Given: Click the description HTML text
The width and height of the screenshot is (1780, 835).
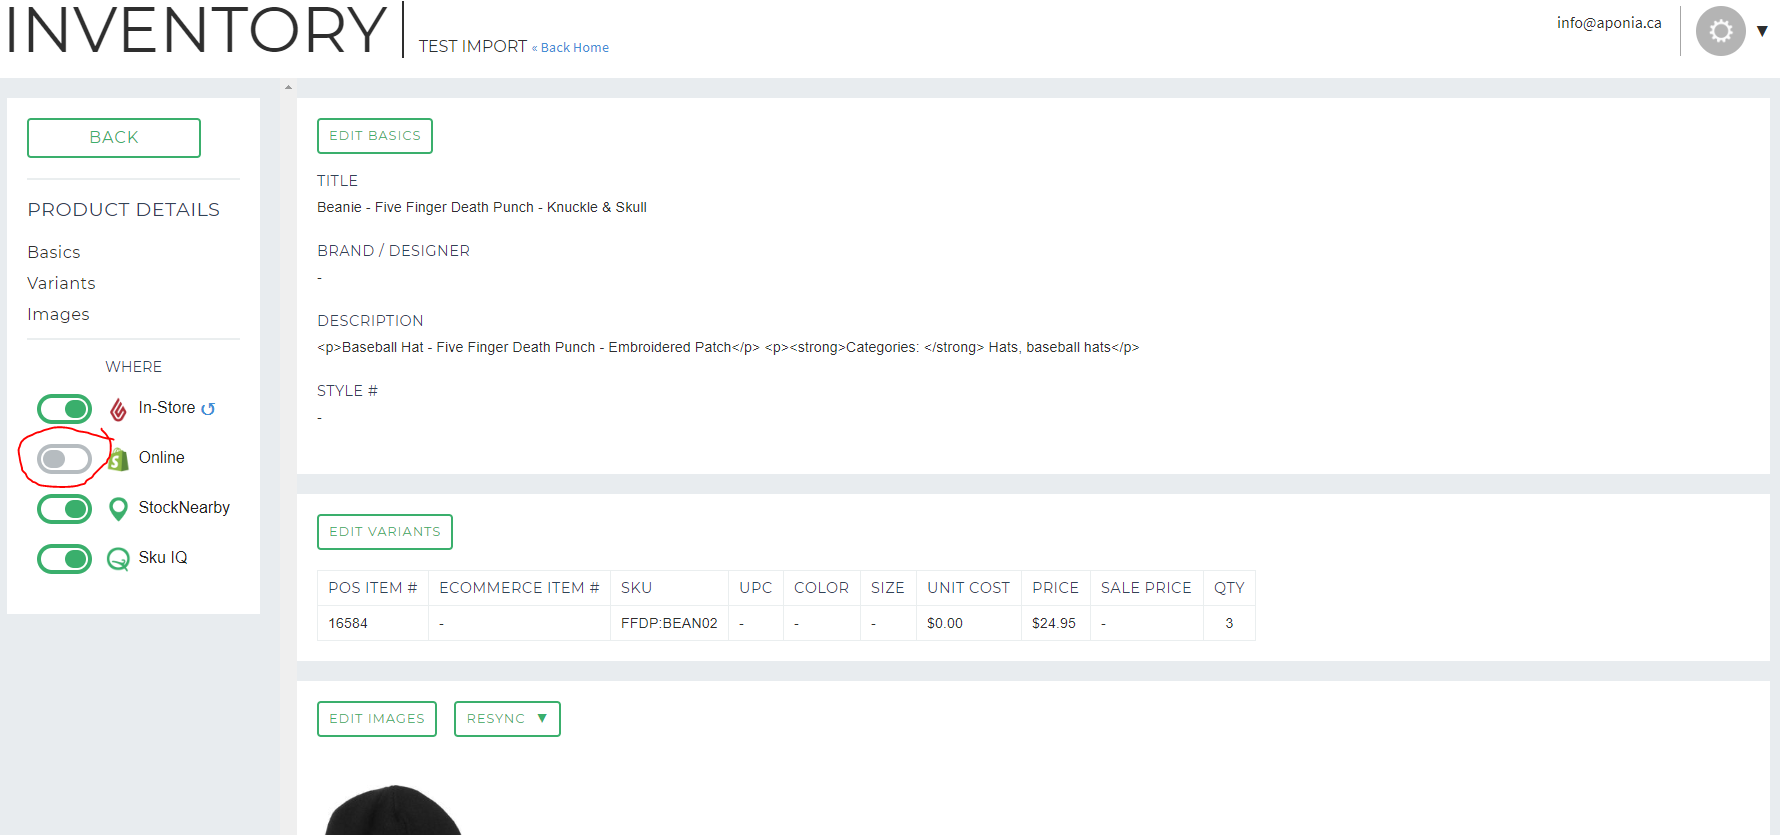Looking at the screenshot, I should point(728,347).
